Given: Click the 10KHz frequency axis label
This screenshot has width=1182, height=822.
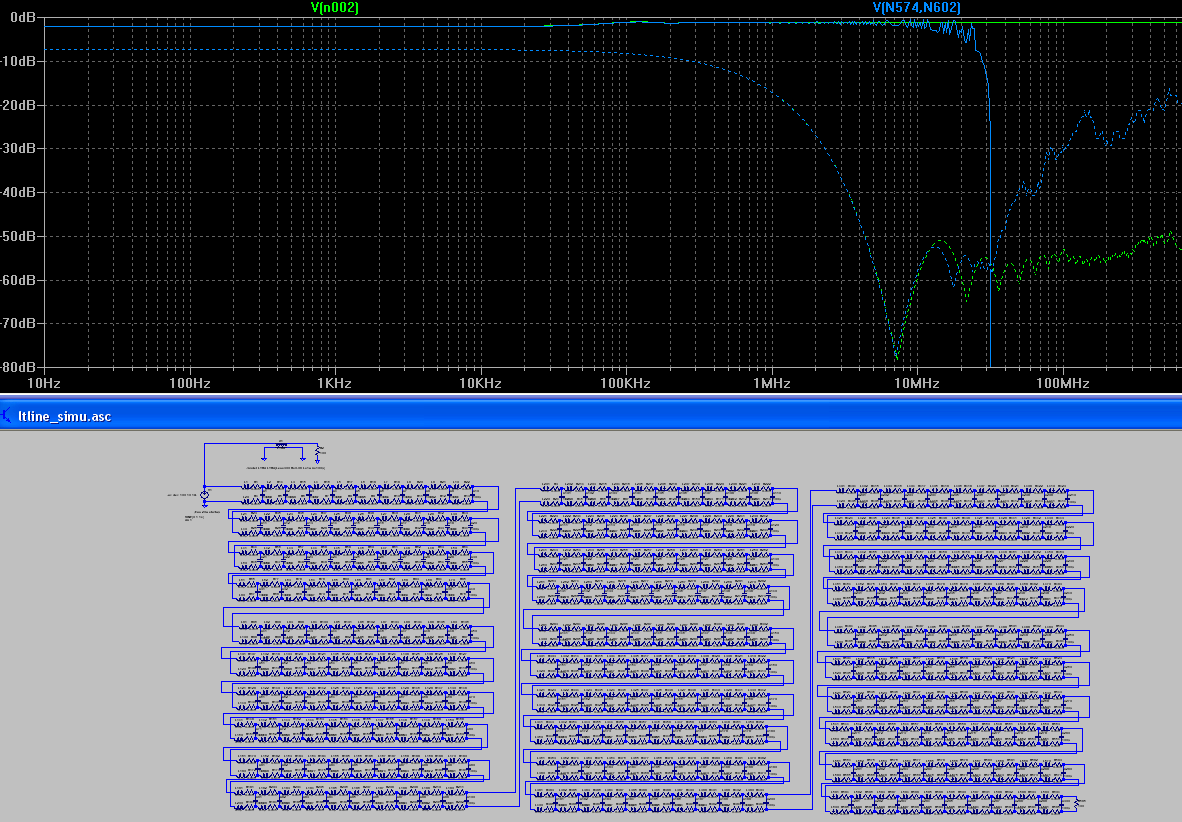Looking at the screenshot, I should point(480,383).
